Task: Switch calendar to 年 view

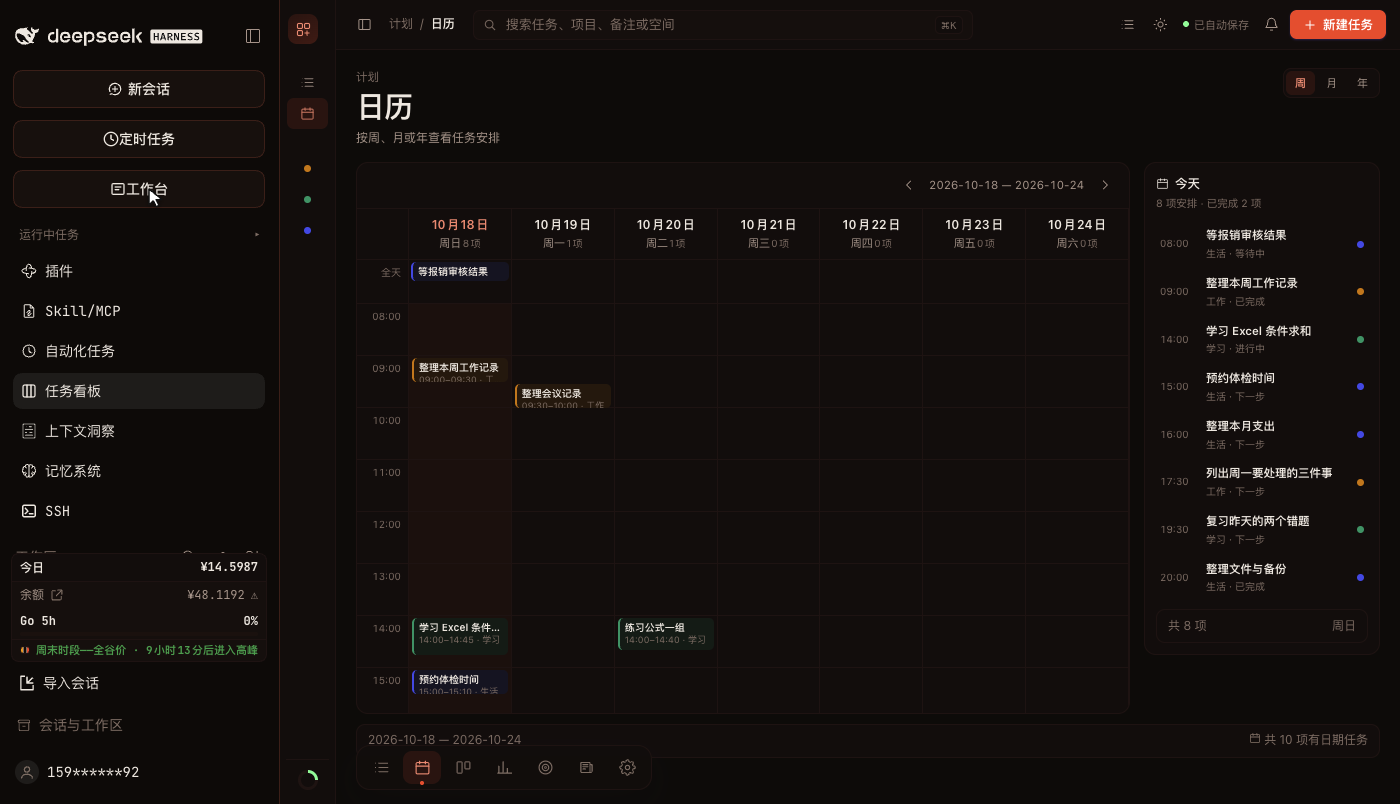Action: tap(1362, 83)
